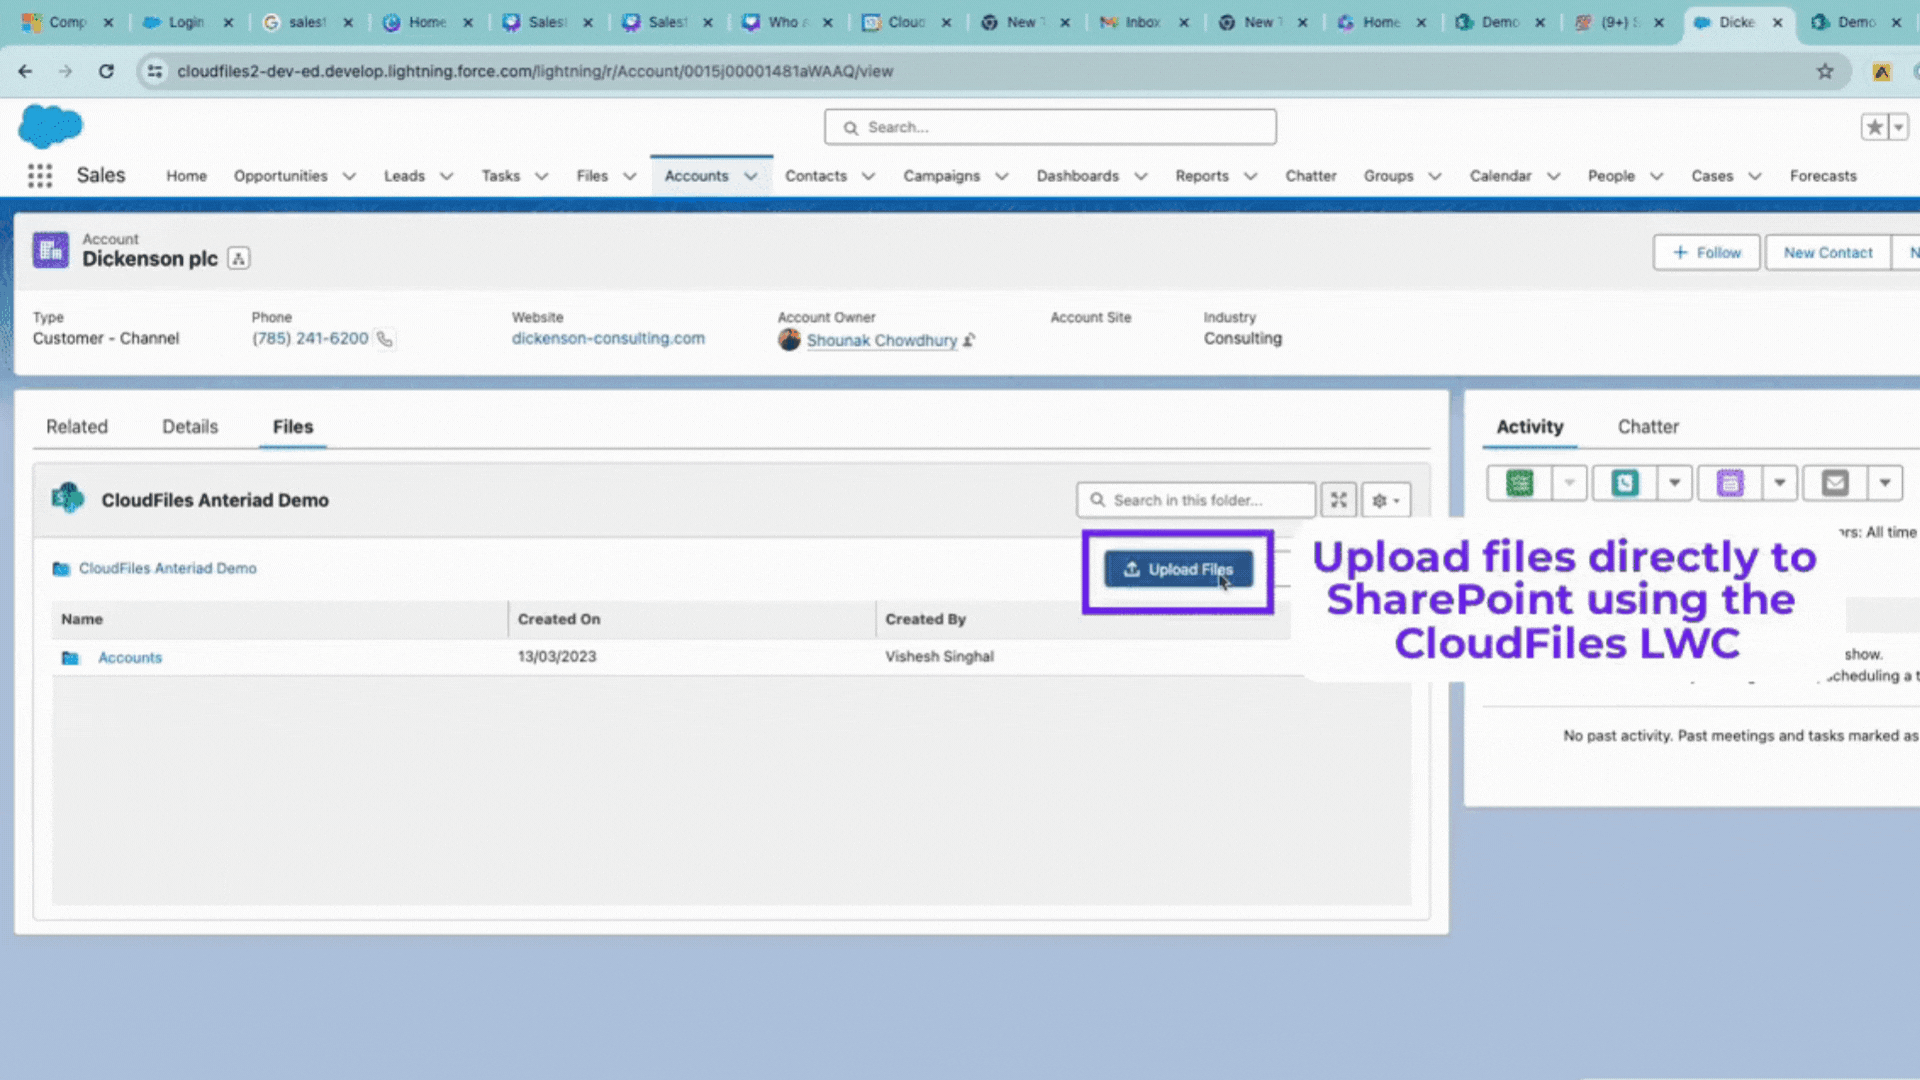Click the CloudFiles Anteriad Demo breadcrumb link
This screenshot has height=1080, width=1920.
(x=167, y=567)
